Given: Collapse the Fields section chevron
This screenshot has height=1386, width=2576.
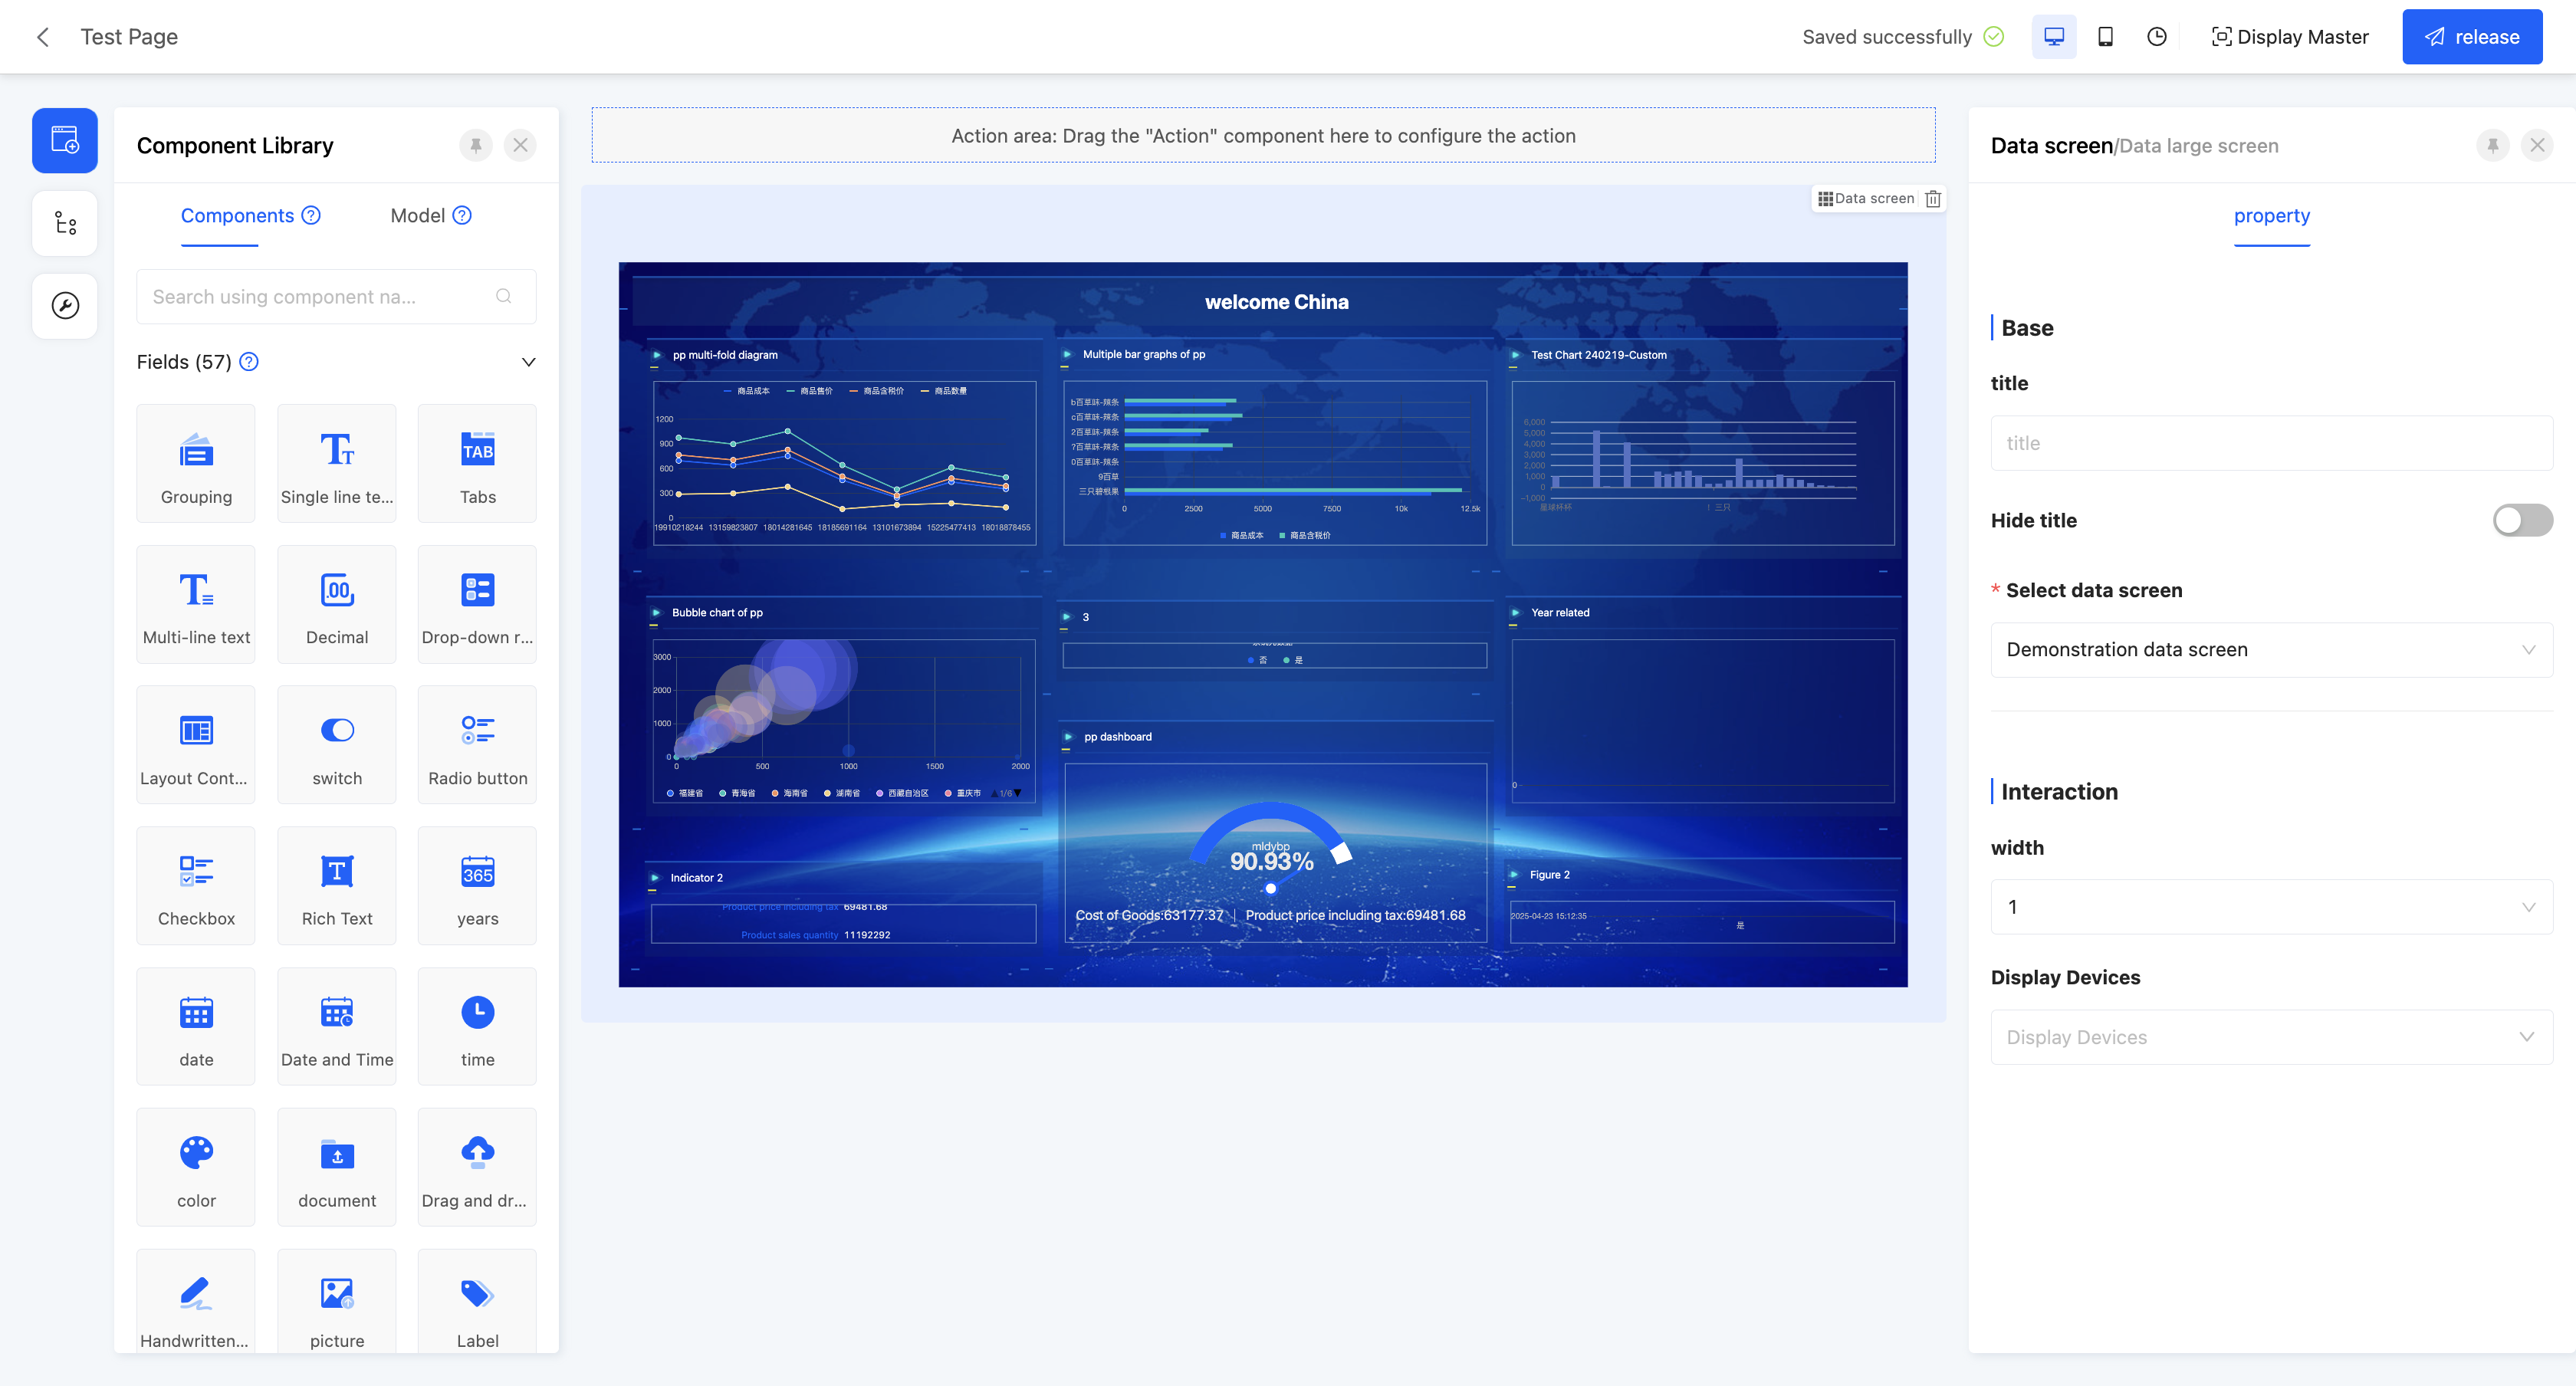Looking at the screenshot, I should [x=528, y=362].
